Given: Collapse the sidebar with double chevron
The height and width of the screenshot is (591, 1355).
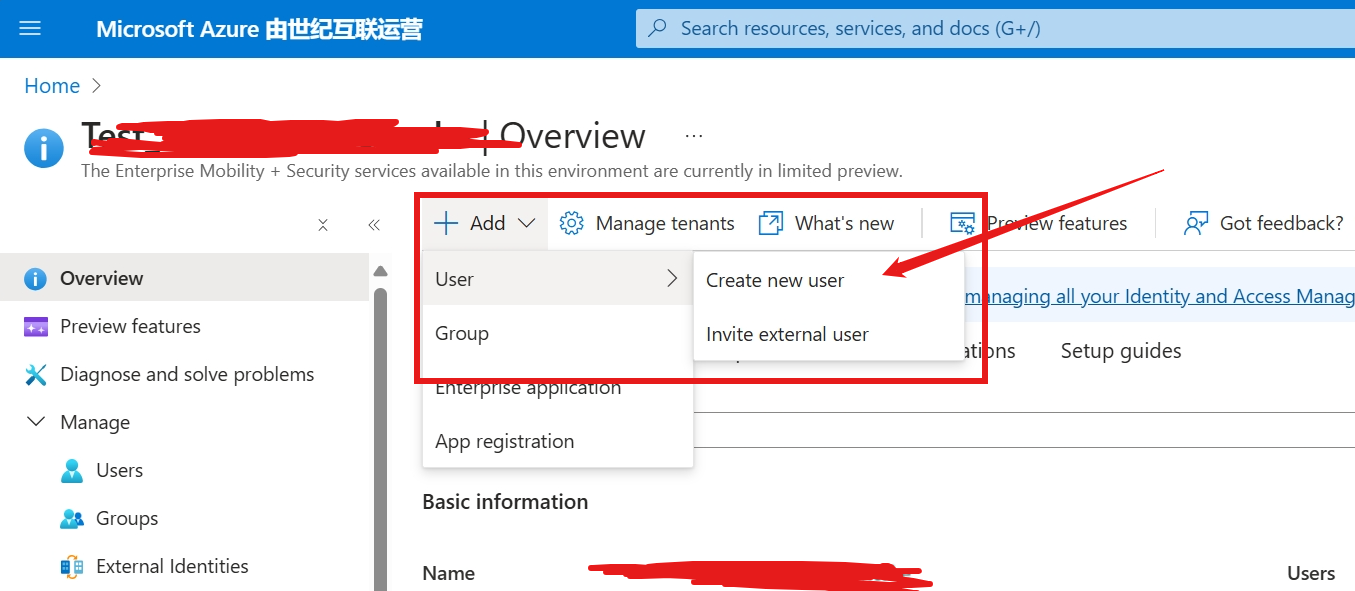Looking at the screenshot, I should pyautogui.click(x=374, y=225).
